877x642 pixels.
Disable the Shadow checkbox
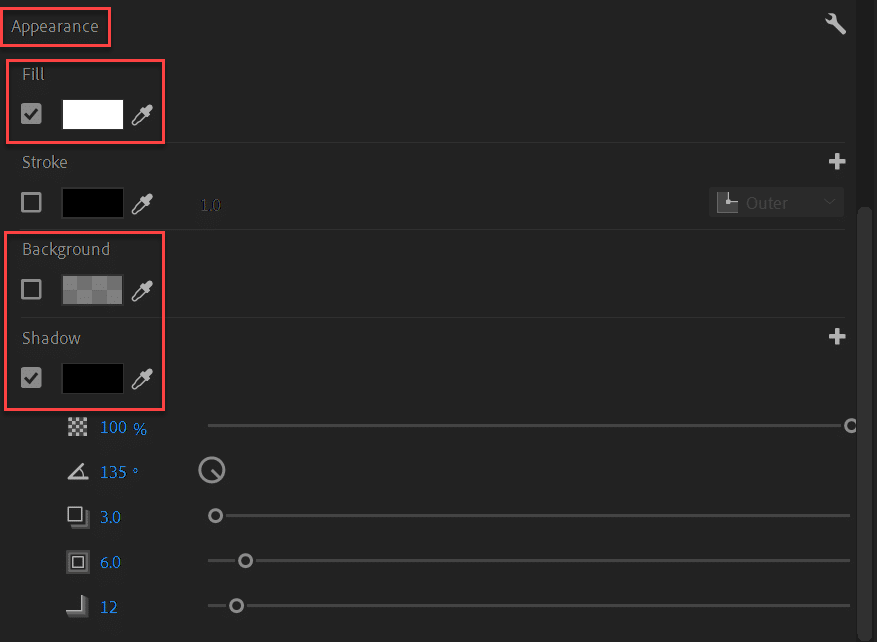[31, 377]
